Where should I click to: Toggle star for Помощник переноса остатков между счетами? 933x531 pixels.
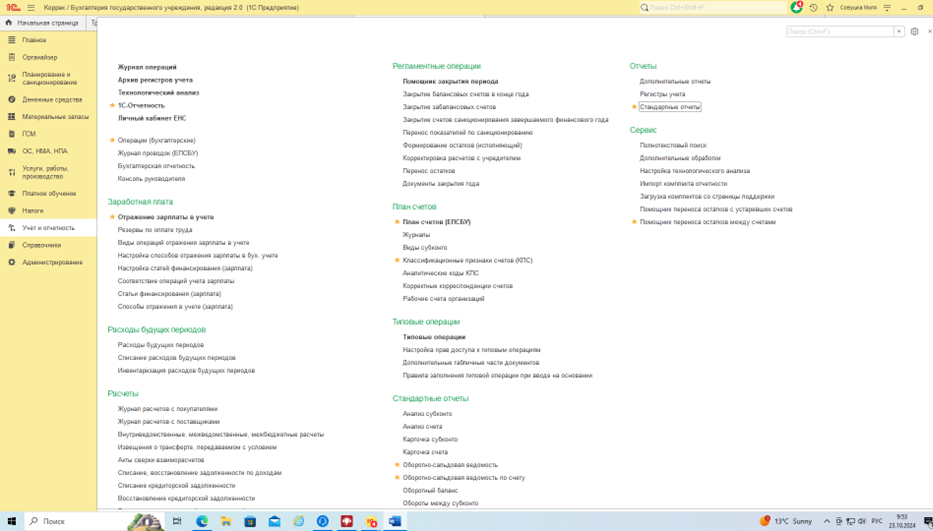click(634, 222)
